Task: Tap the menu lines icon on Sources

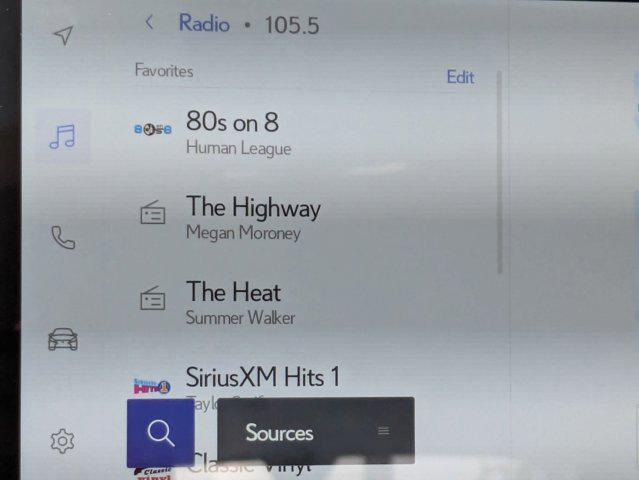Action: pyautogui.click(x=383, y=431)
